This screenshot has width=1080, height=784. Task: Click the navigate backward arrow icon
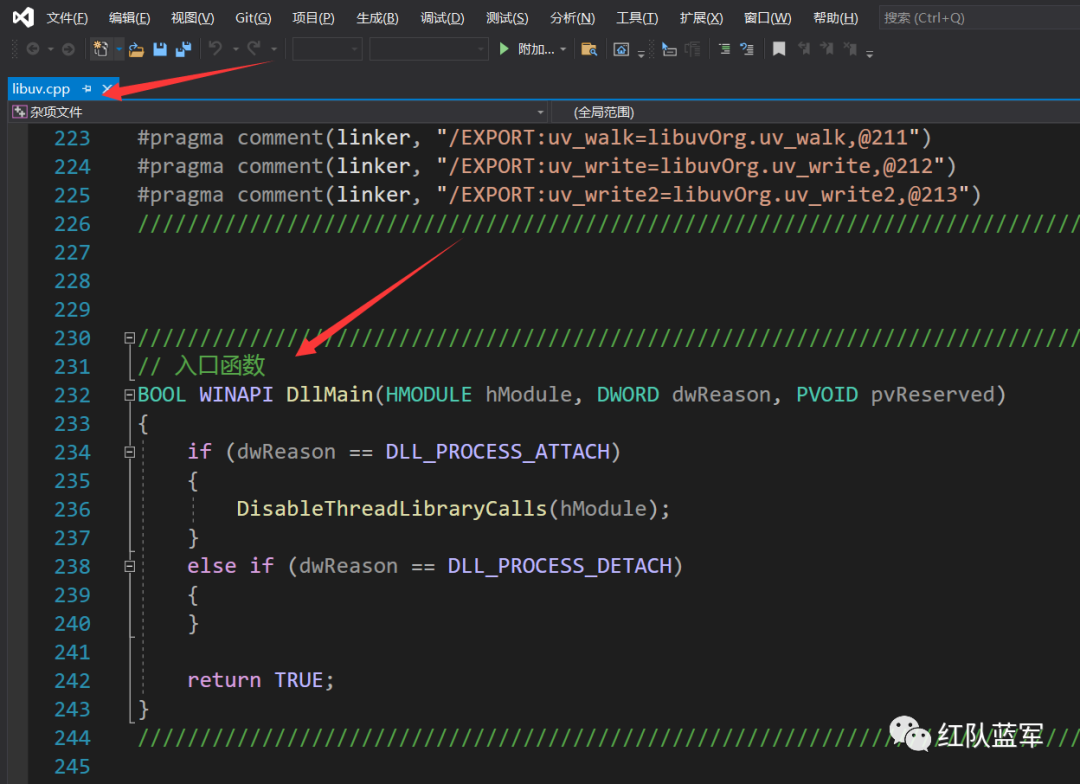pos(32,49)
